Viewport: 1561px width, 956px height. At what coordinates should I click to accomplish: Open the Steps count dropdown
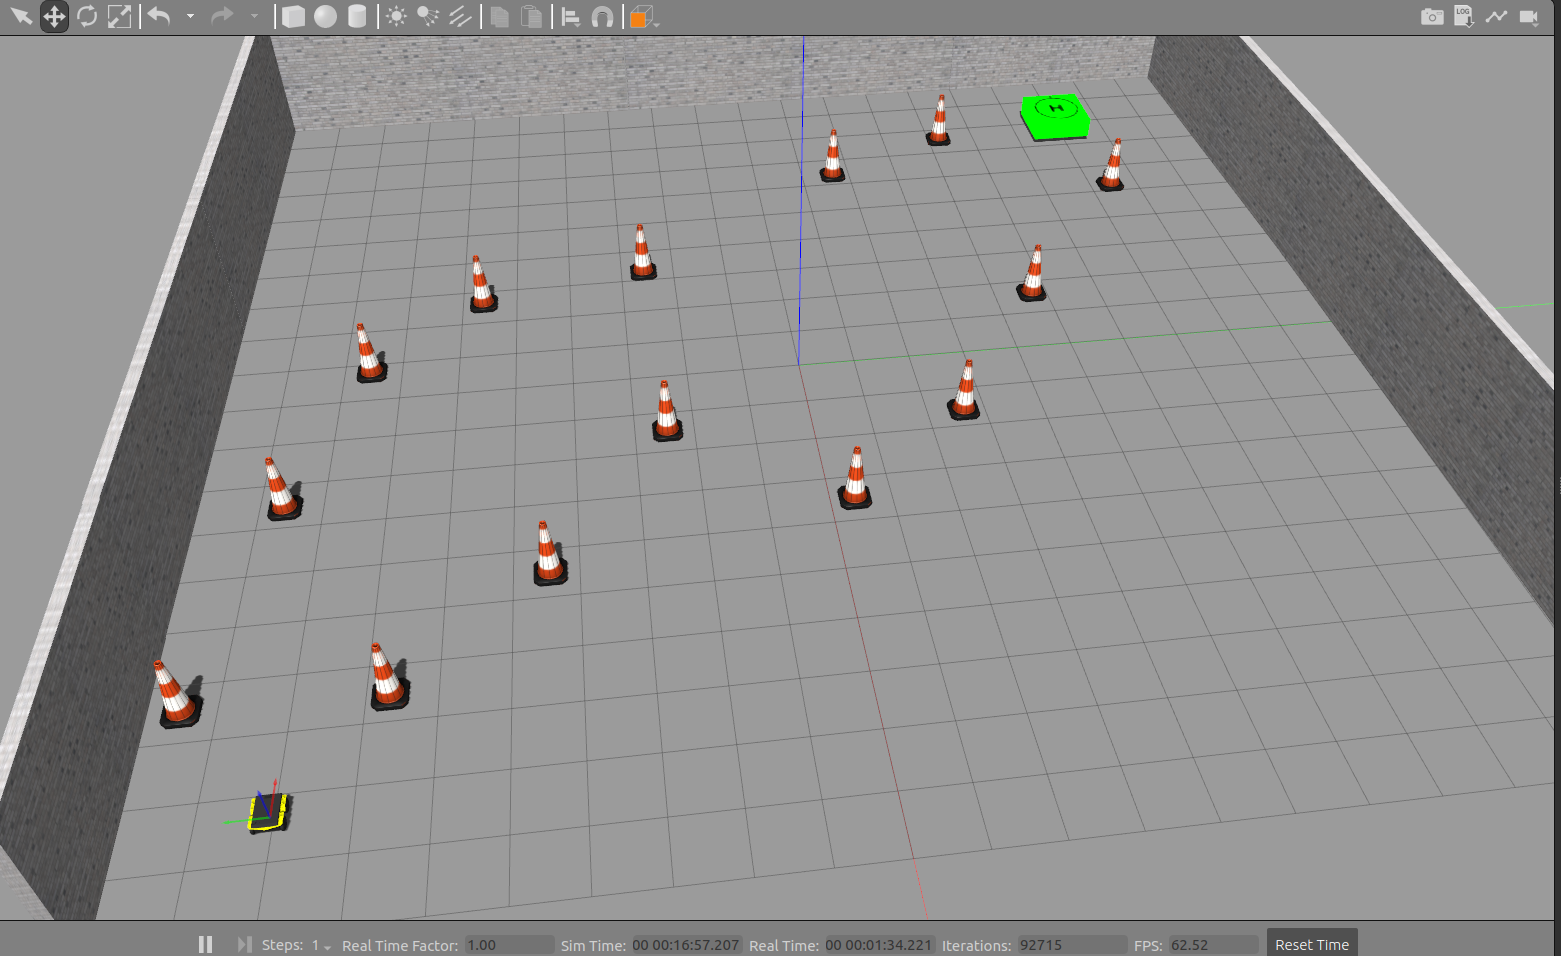click(327, 945)
